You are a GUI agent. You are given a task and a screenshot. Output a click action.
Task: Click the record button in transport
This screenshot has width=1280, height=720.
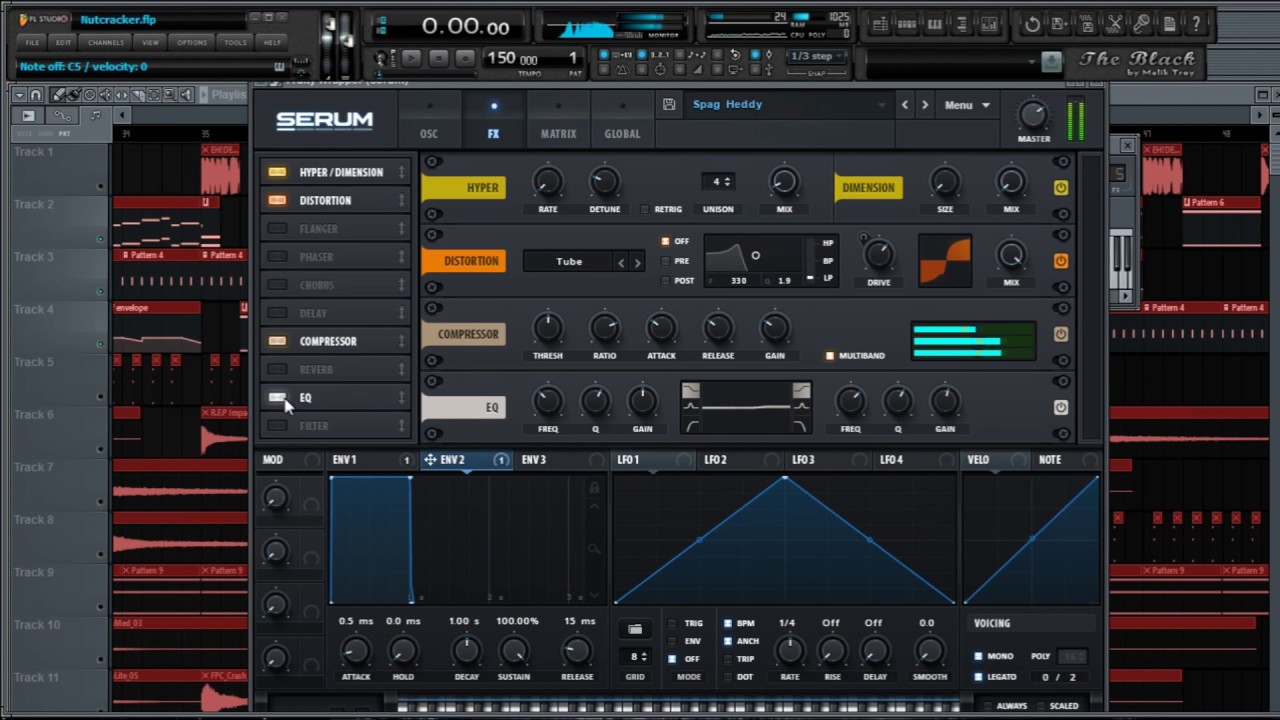click(x=465, y=58)
